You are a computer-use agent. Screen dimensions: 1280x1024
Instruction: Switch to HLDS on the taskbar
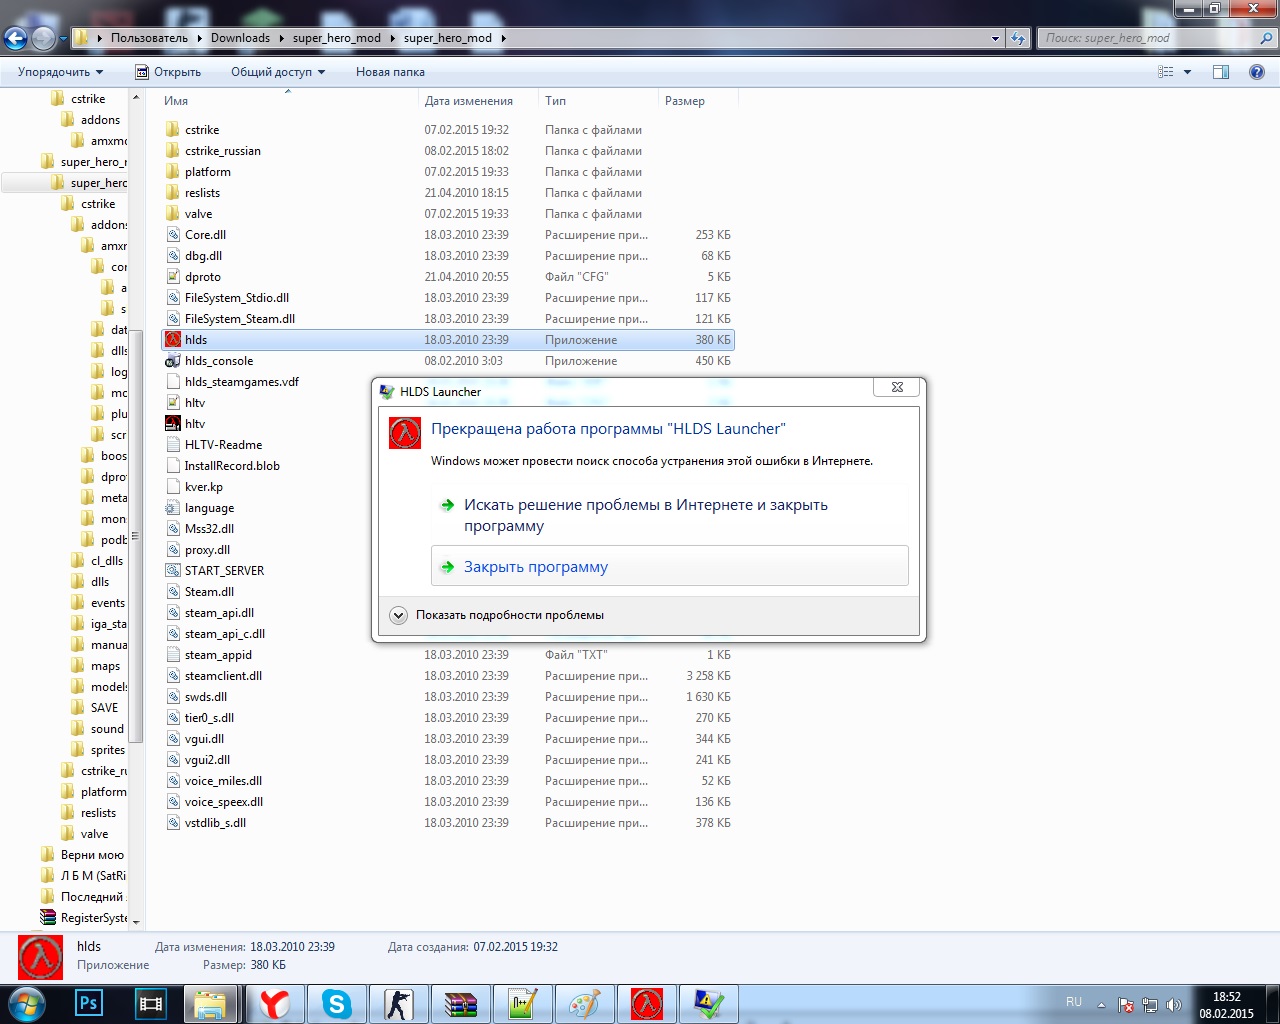(x=647, y=1003)
